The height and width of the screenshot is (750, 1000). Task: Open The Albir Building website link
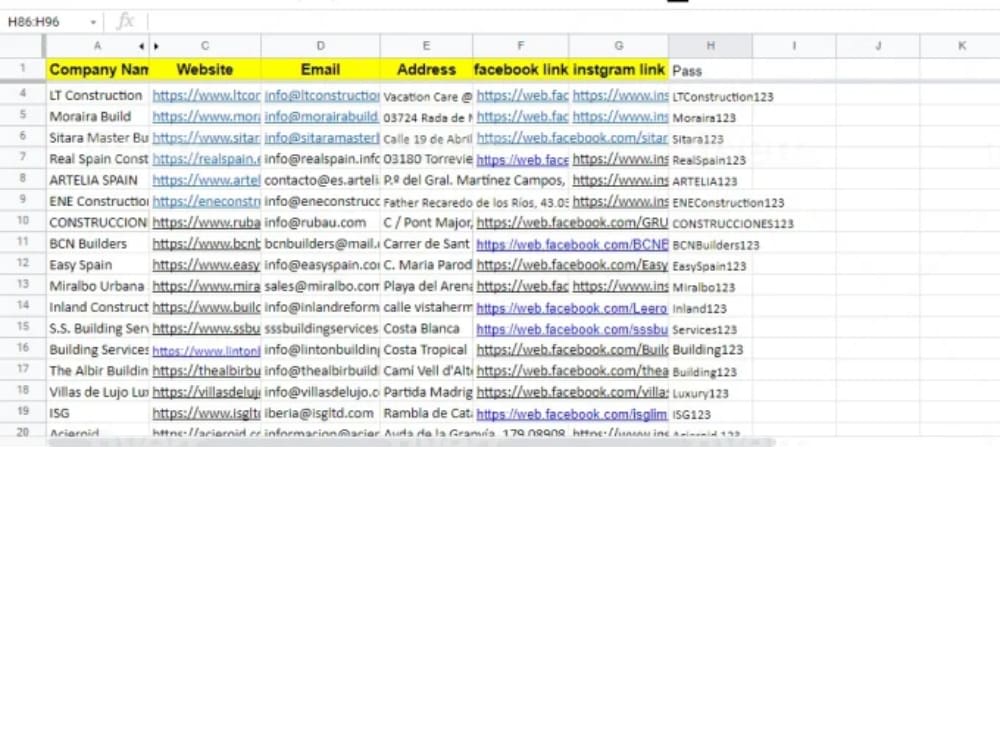pyautogui.click(x=206, y=371)
